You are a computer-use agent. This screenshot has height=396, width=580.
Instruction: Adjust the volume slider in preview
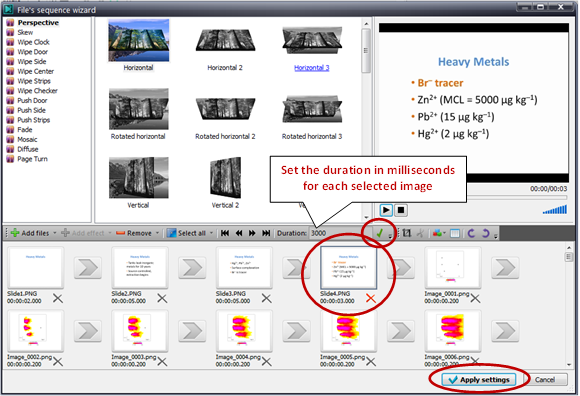tap(554, 210)
